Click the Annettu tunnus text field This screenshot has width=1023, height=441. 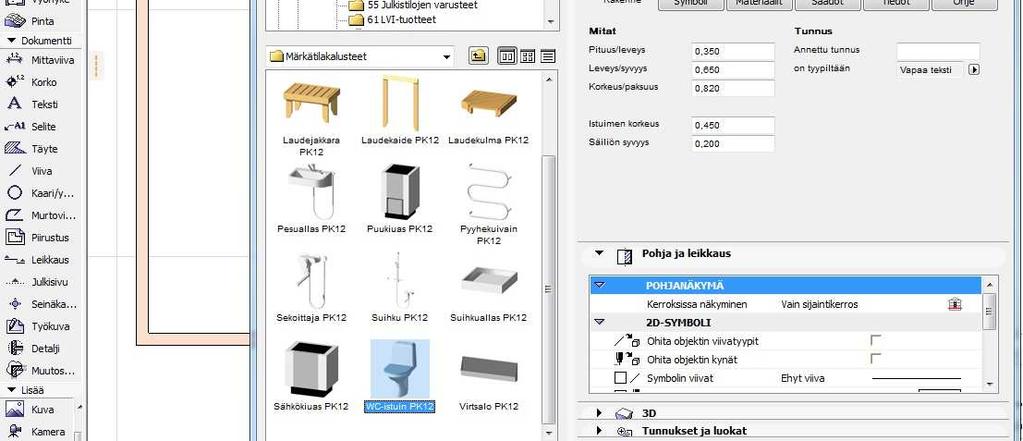(x=938, y=52)
